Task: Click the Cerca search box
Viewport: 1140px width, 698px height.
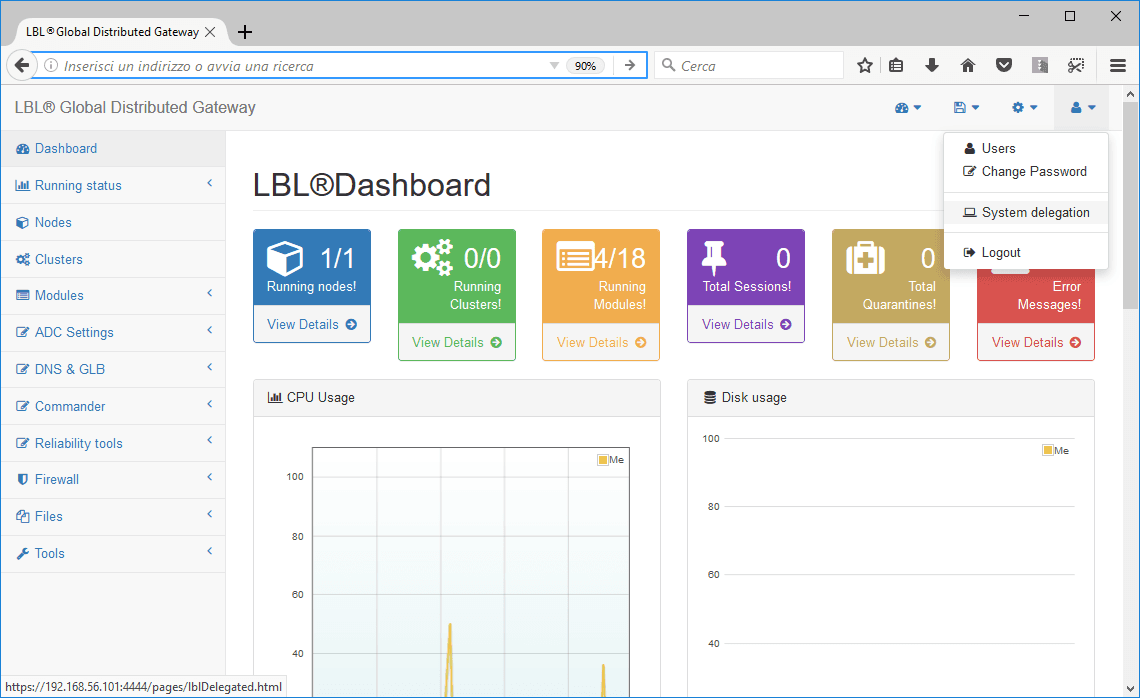Action: pyautogui.click(x=749, y=65)
